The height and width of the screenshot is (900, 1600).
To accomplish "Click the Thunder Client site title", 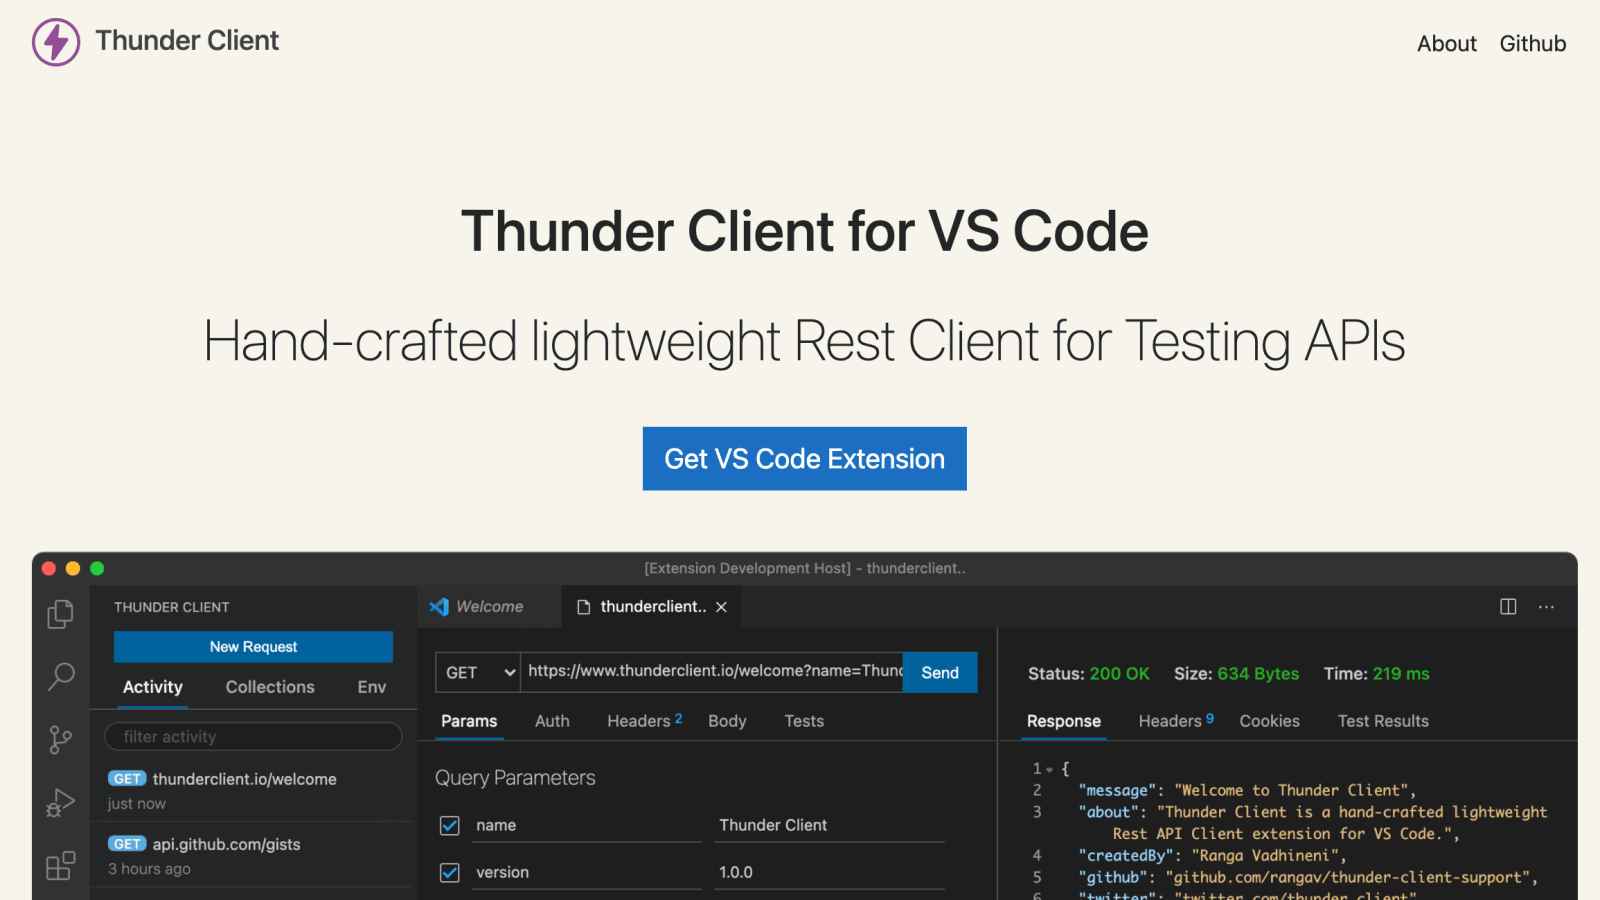I will pos(187,41).
